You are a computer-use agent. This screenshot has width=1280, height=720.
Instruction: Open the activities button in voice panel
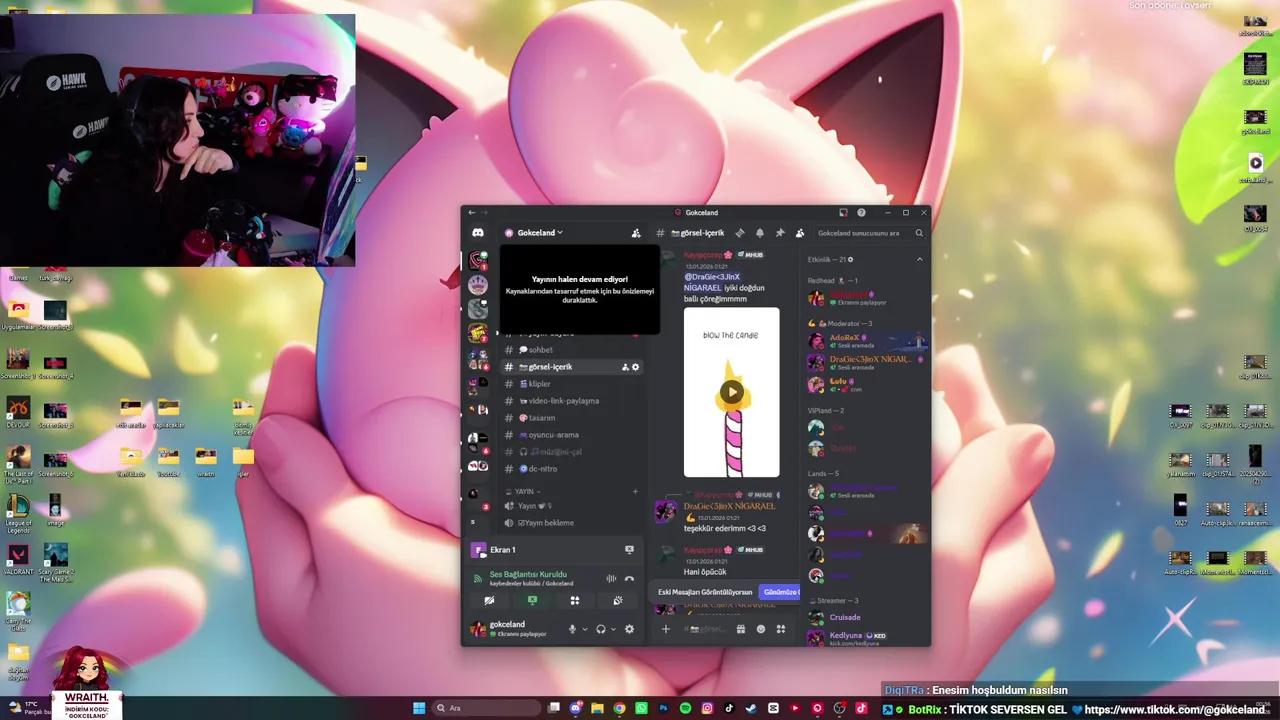pyautogui.click(x=575, y=600)
